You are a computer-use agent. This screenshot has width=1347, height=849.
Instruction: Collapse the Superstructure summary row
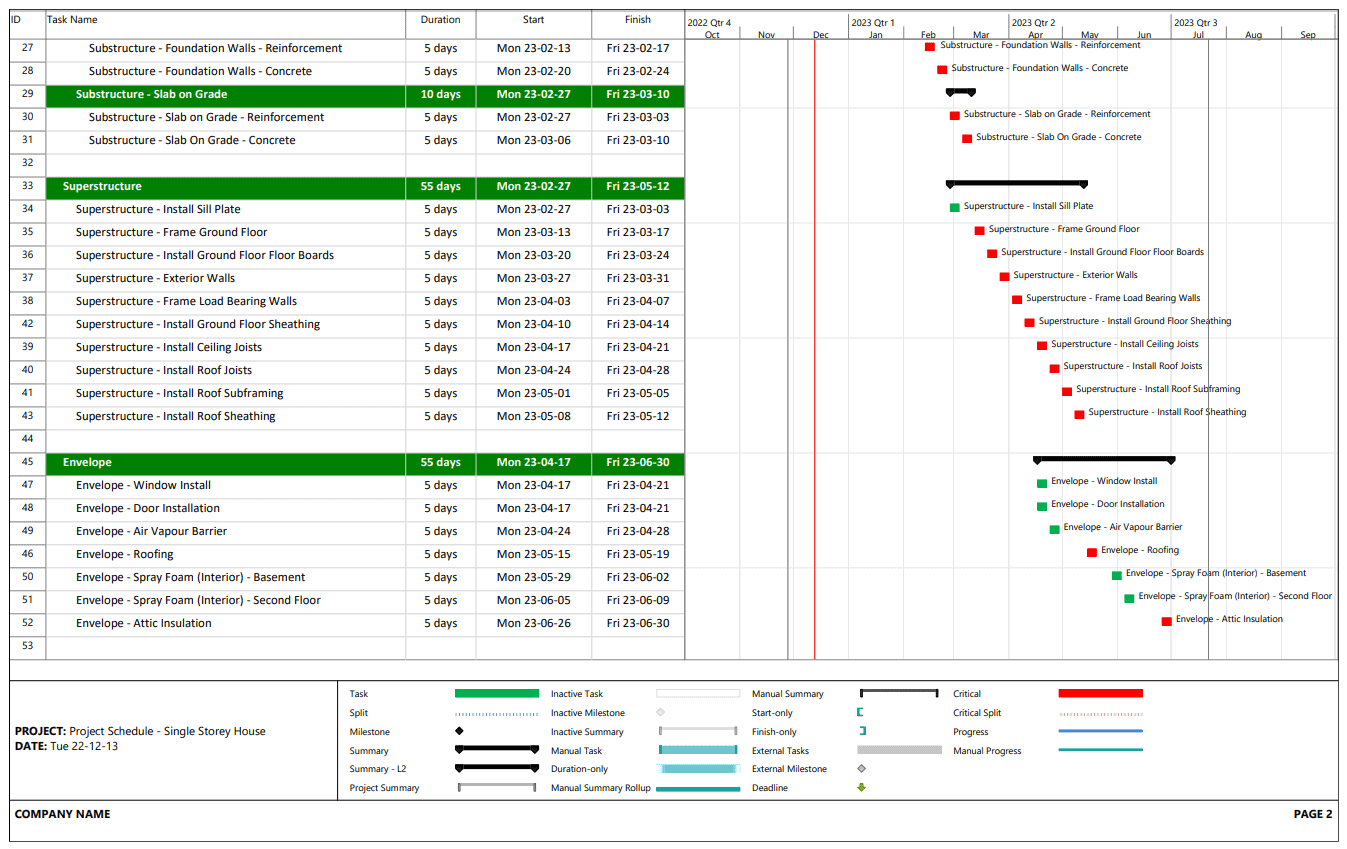coord(102,186)
